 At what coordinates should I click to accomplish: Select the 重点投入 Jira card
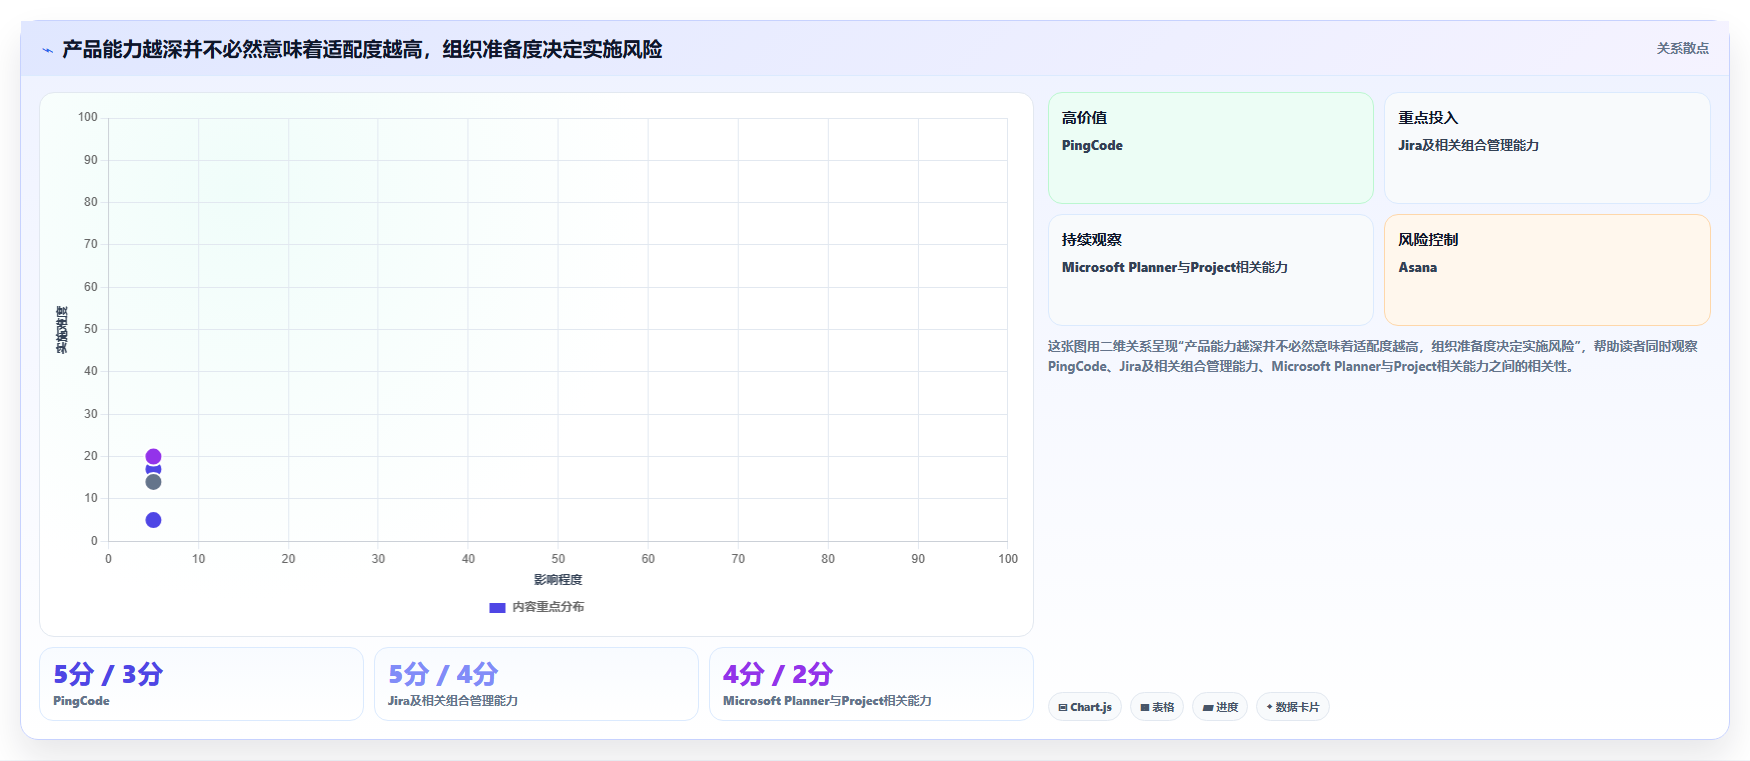(1547, 148)
